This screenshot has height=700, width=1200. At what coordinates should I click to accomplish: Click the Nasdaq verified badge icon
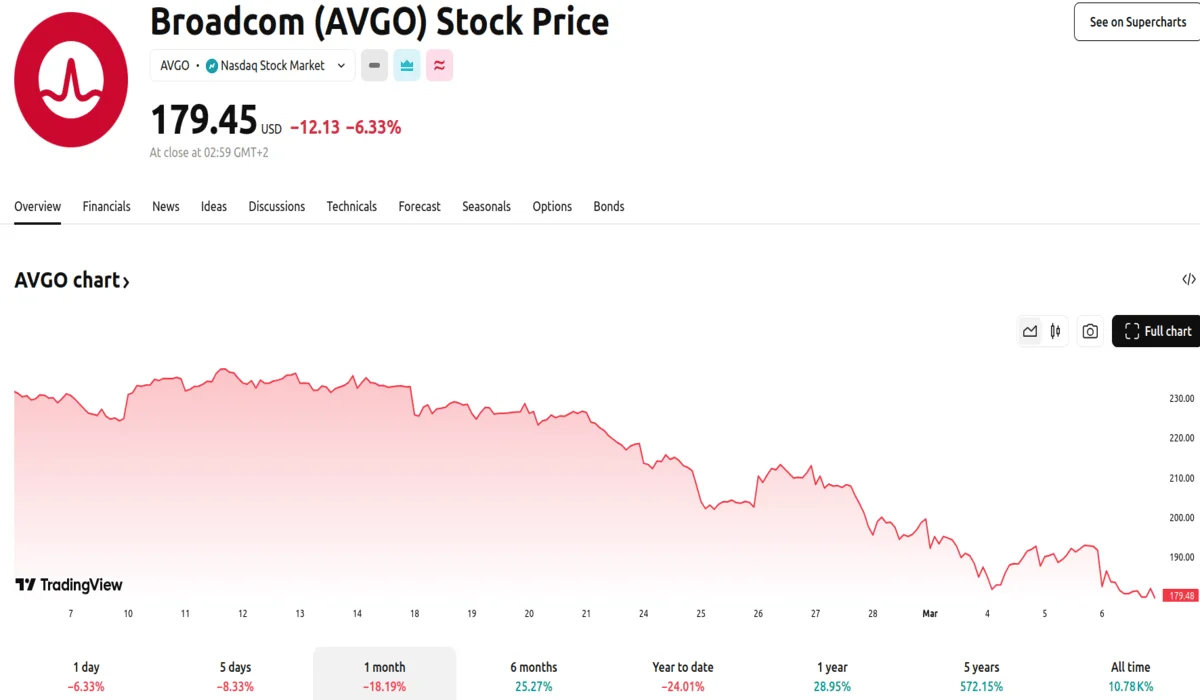(211, 65)
